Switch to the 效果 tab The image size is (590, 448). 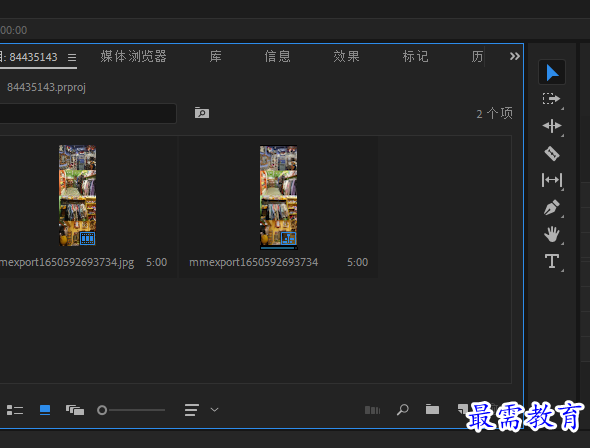(x=346, y=56)
